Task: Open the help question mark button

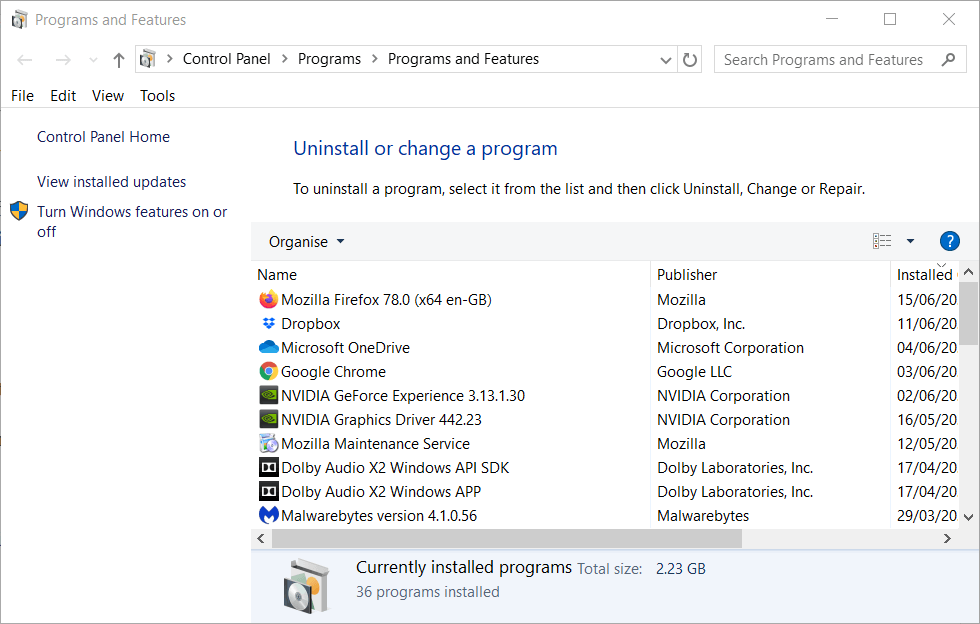Action: (949, 241)
